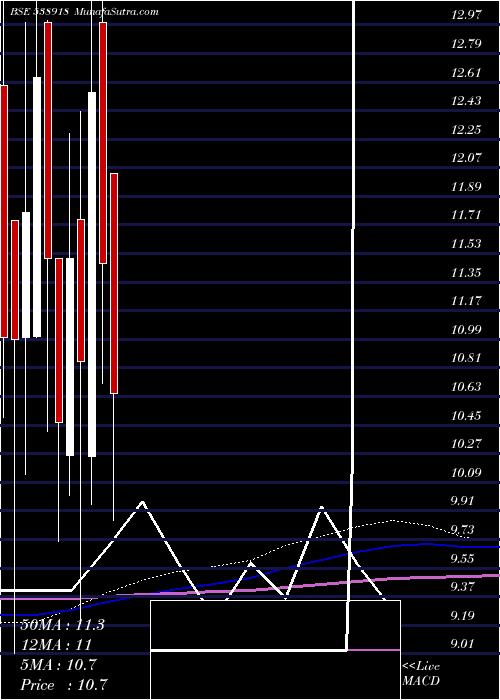Click the 50MA : 11.3 legend text
Image resolution: width=500 pixels, height=700 pixels.
[x=62, y=625]
